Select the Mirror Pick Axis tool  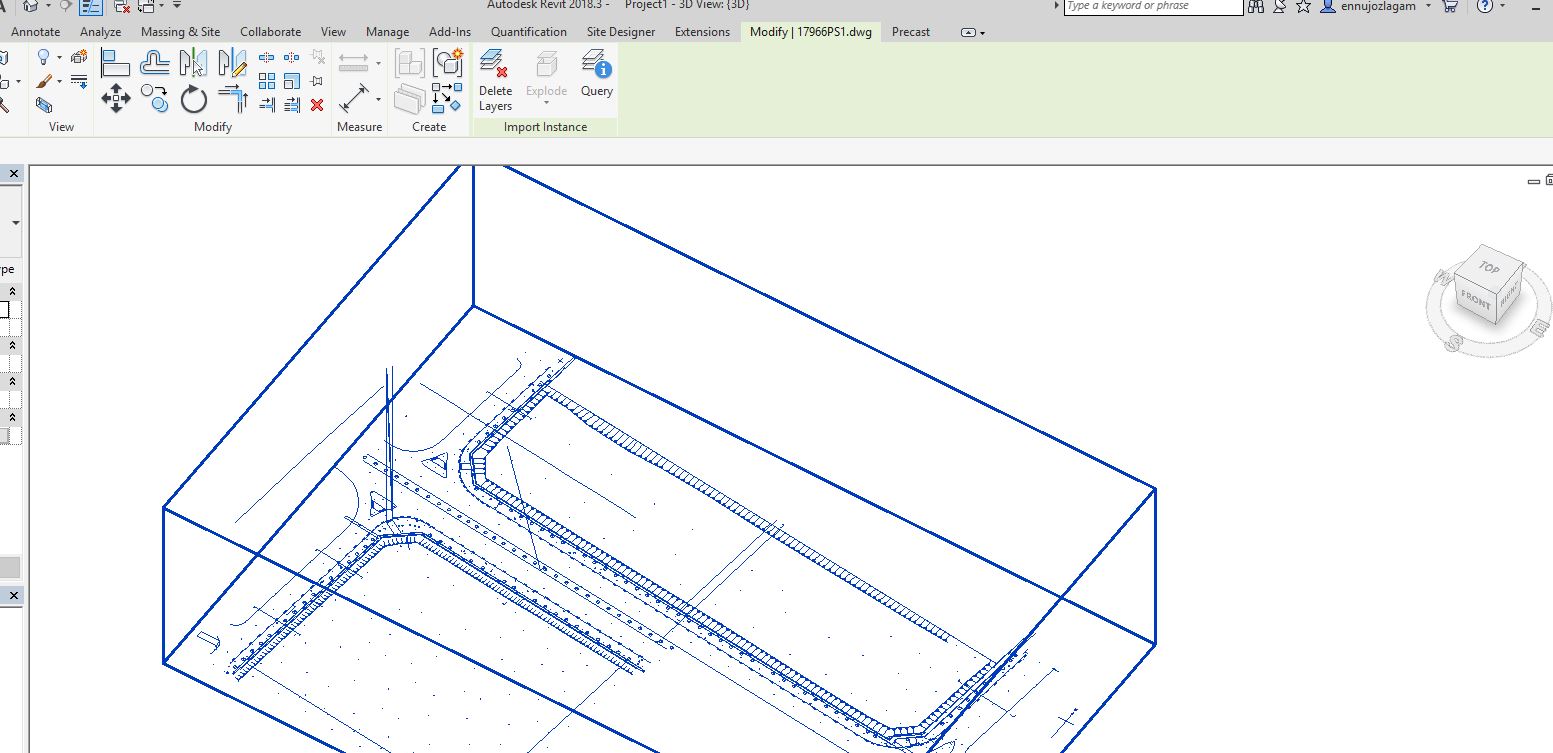coord(192,62)
